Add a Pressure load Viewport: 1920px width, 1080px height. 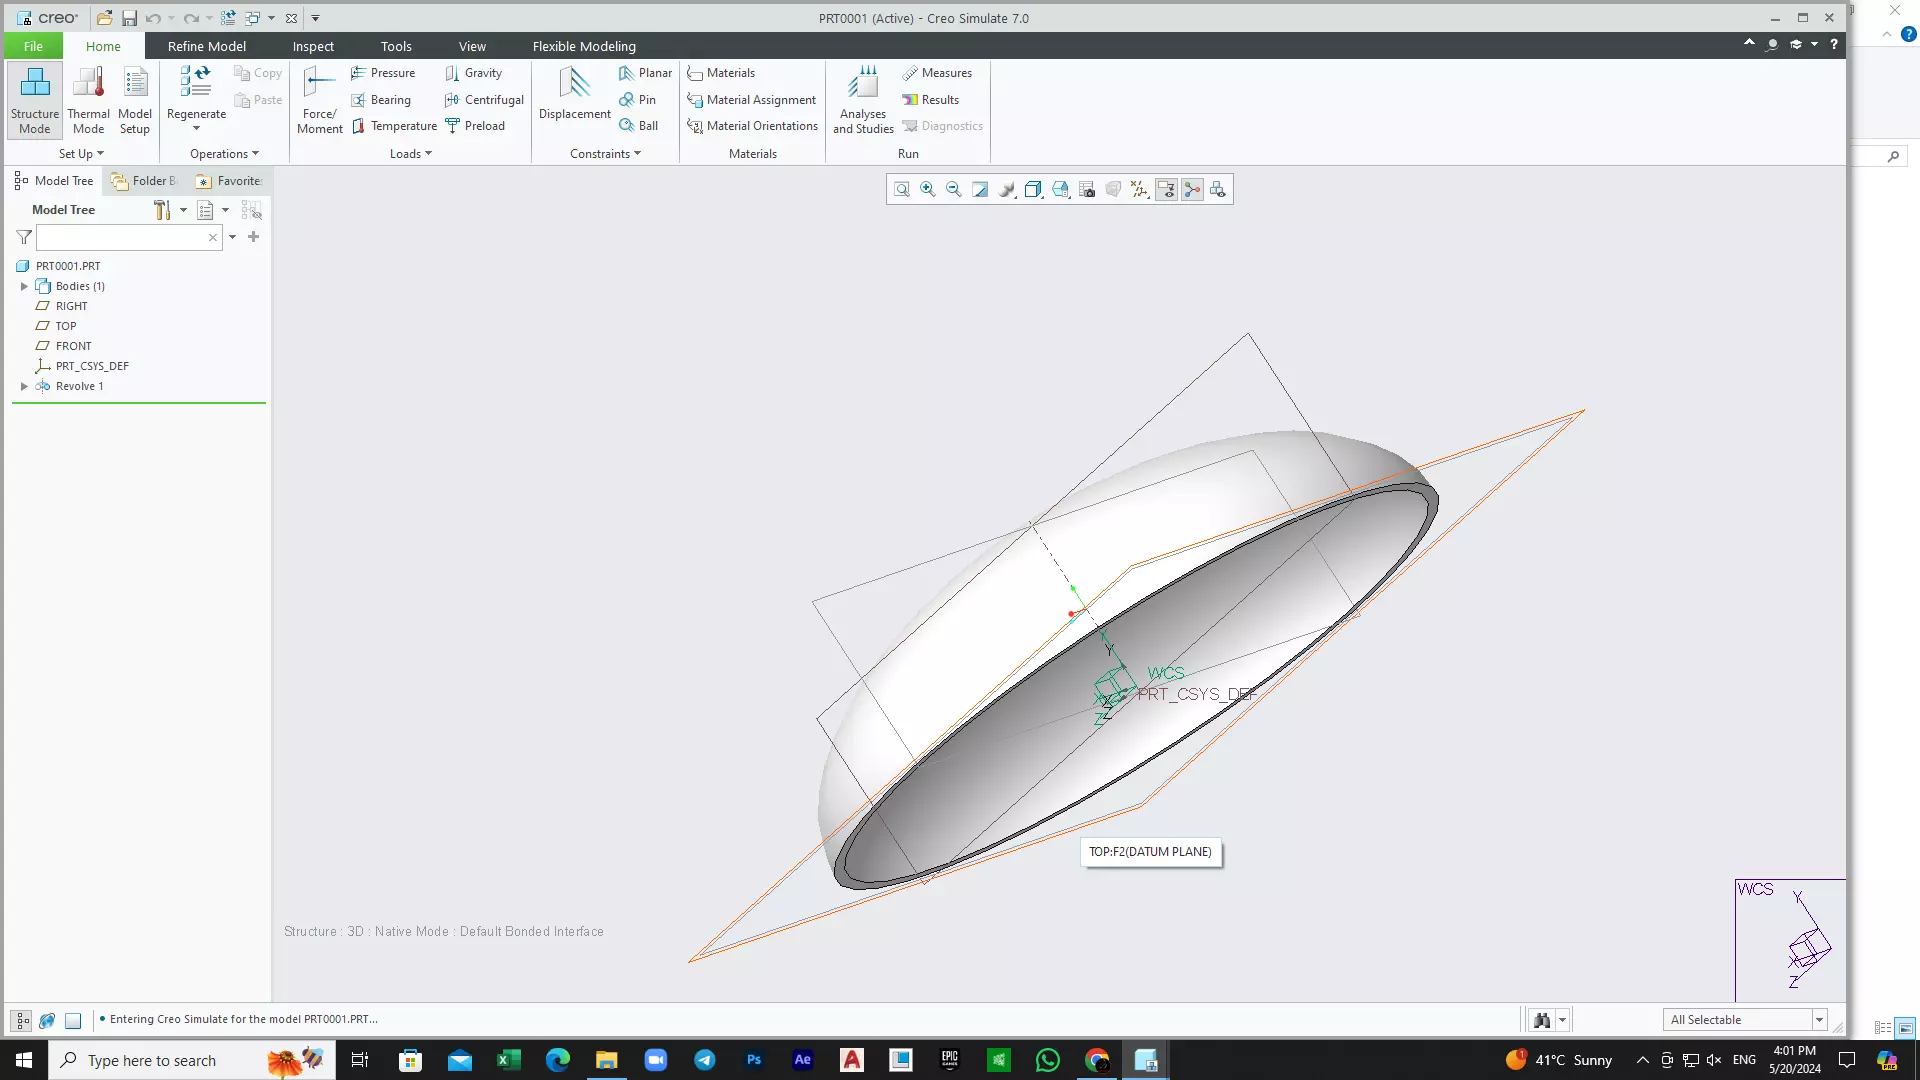(383, 73)
